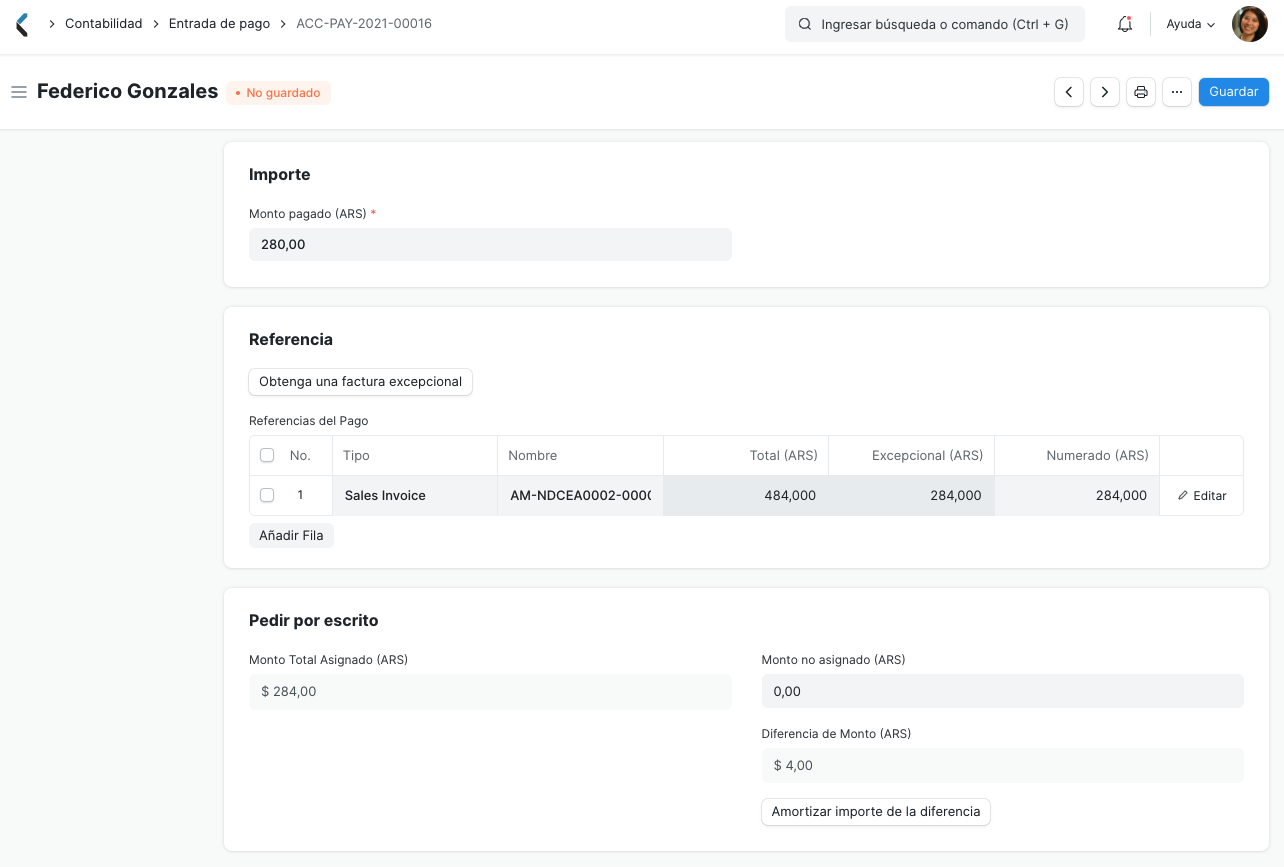This screenshot has height=867, width=1284.
Task: Click Editar with pencil icon on row 1
Action: (x=1201, y=496)
